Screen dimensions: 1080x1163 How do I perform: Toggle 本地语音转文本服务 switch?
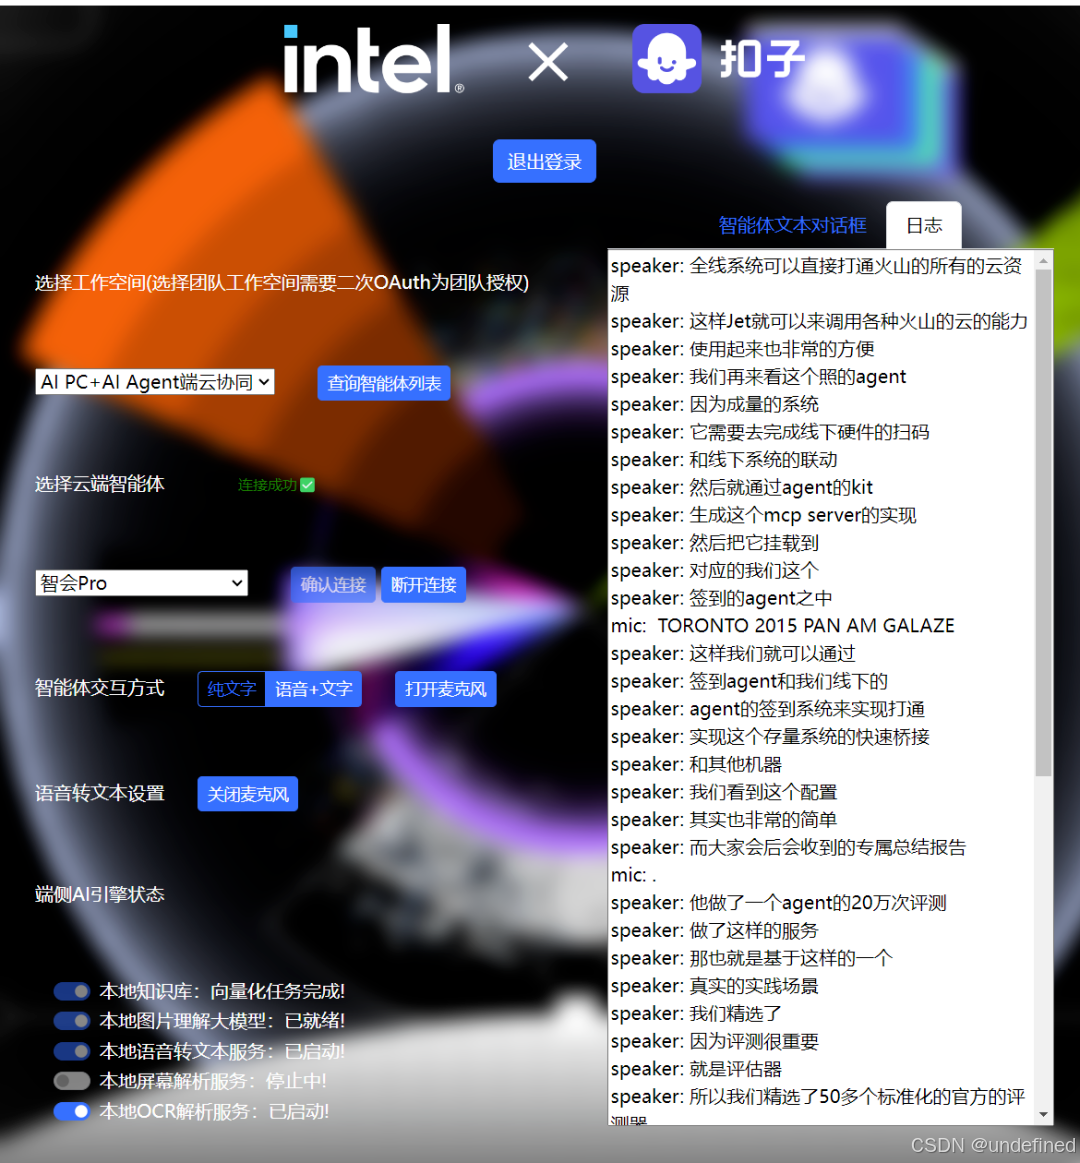pyautogui.click(x=72, y=1051)
